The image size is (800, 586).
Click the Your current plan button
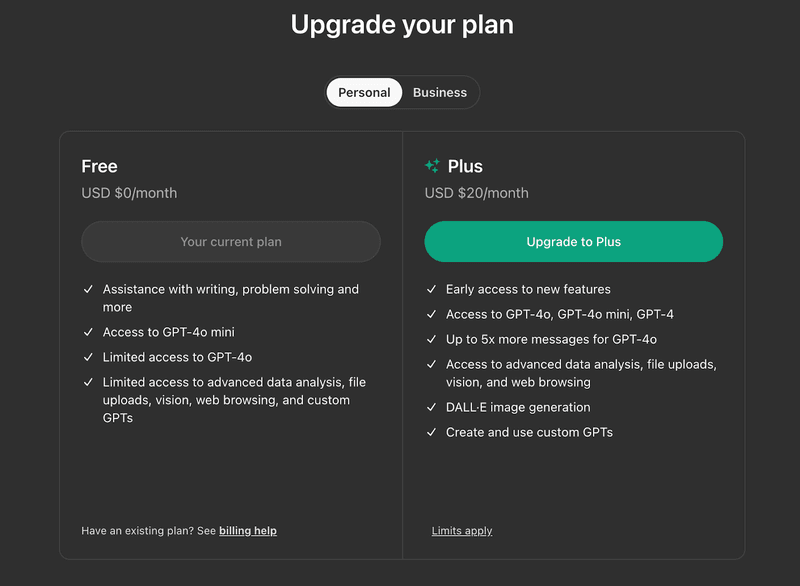231,241
